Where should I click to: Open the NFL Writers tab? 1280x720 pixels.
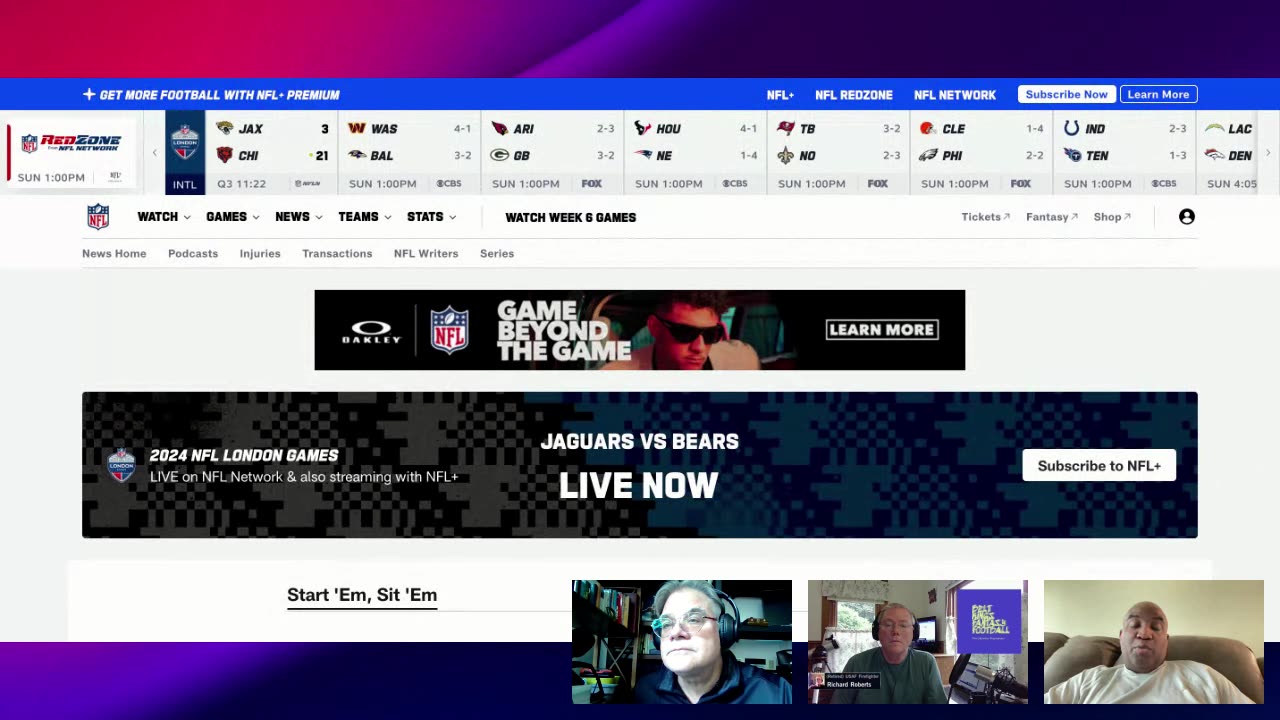tap(426, 254)
